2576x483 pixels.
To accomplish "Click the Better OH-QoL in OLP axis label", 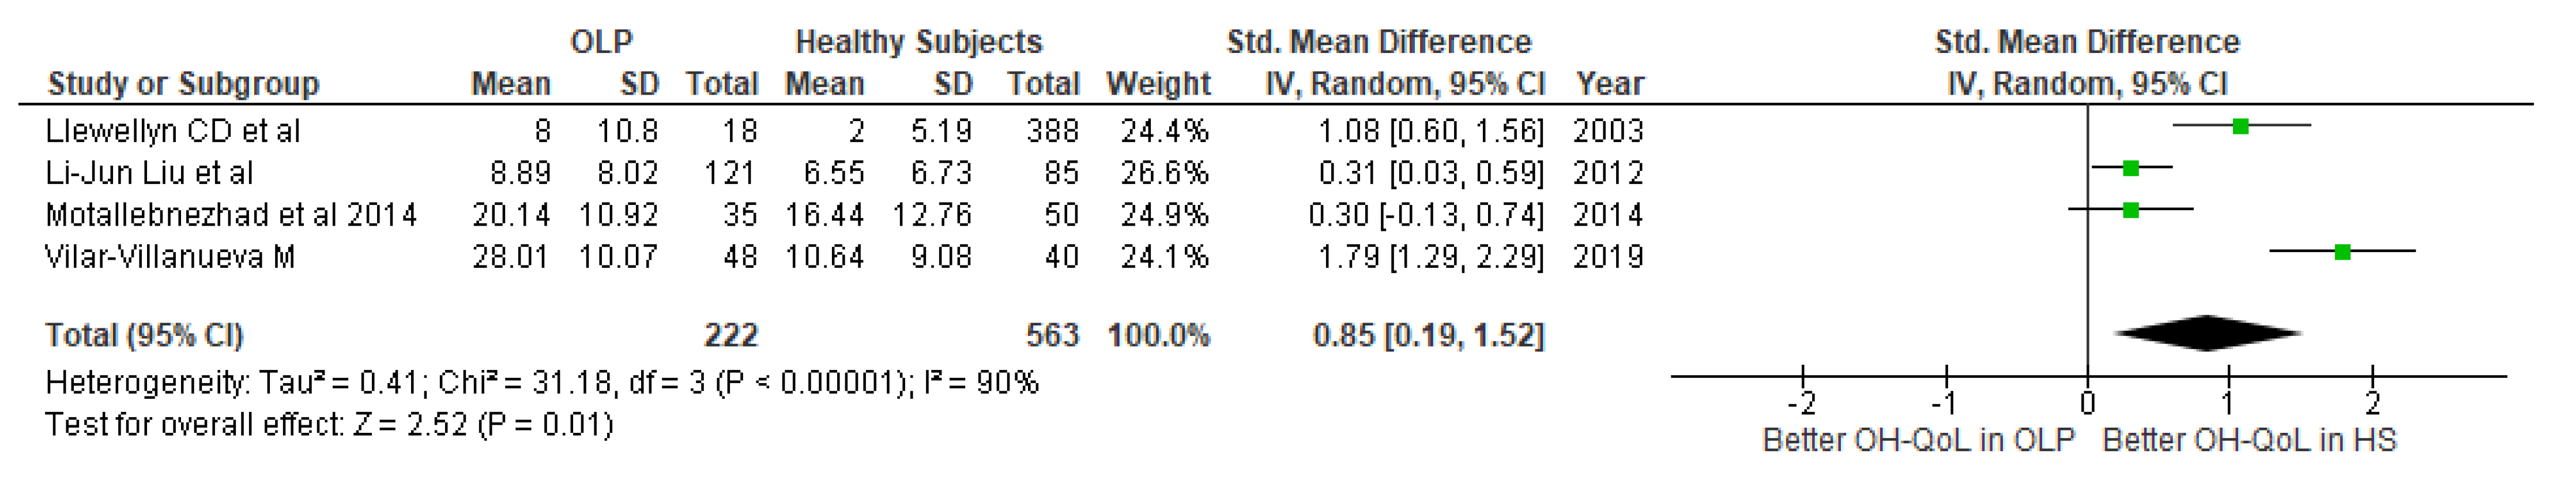I will [x=1918, y=440].
